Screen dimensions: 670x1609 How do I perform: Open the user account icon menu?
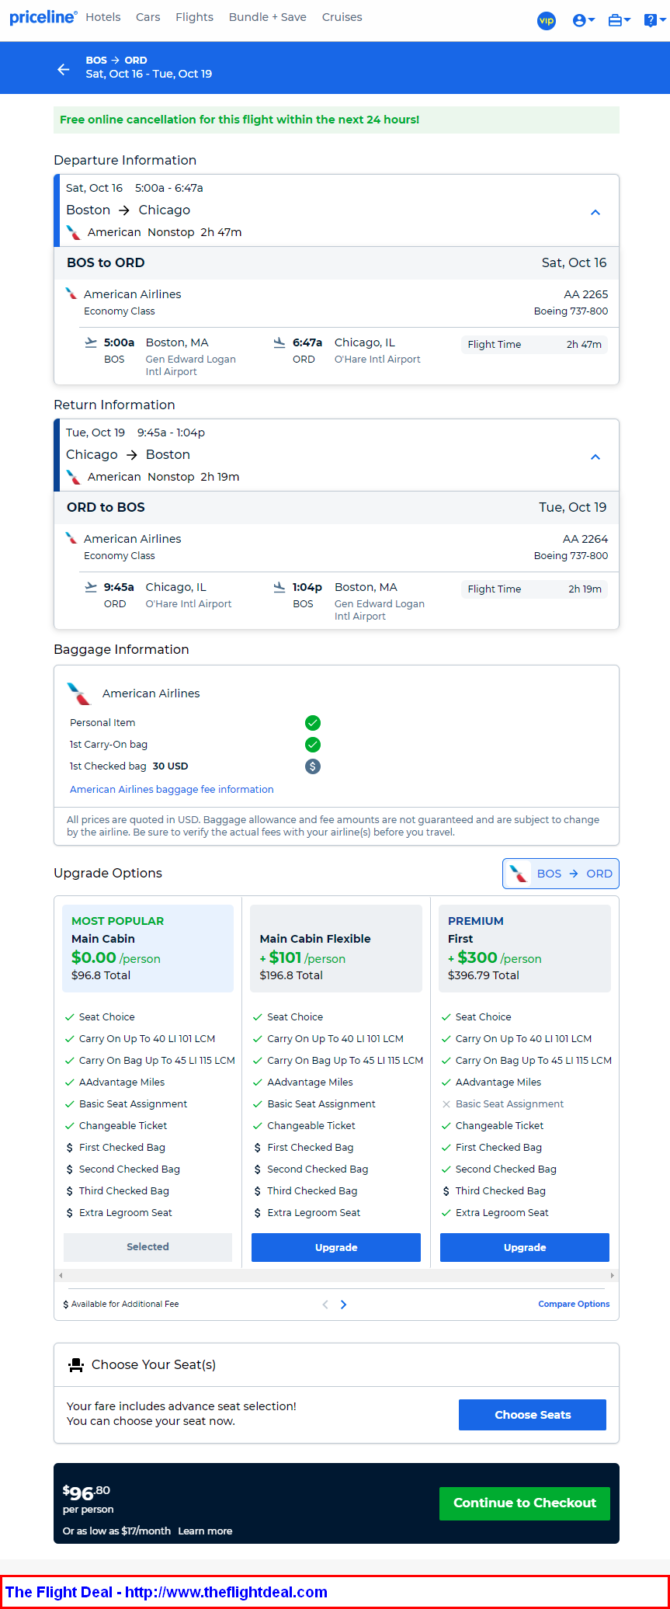pos(583,20)
